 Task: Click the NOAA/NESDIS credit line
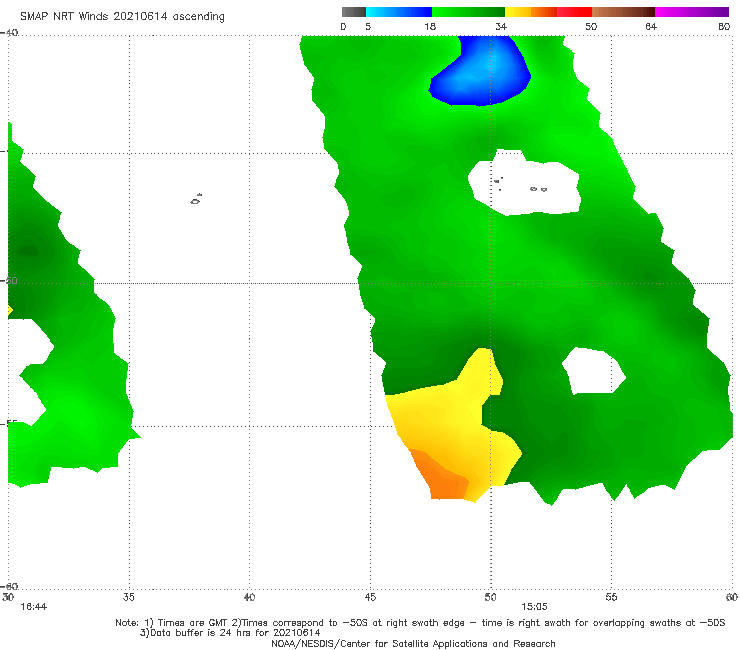(x=413, y=643)
